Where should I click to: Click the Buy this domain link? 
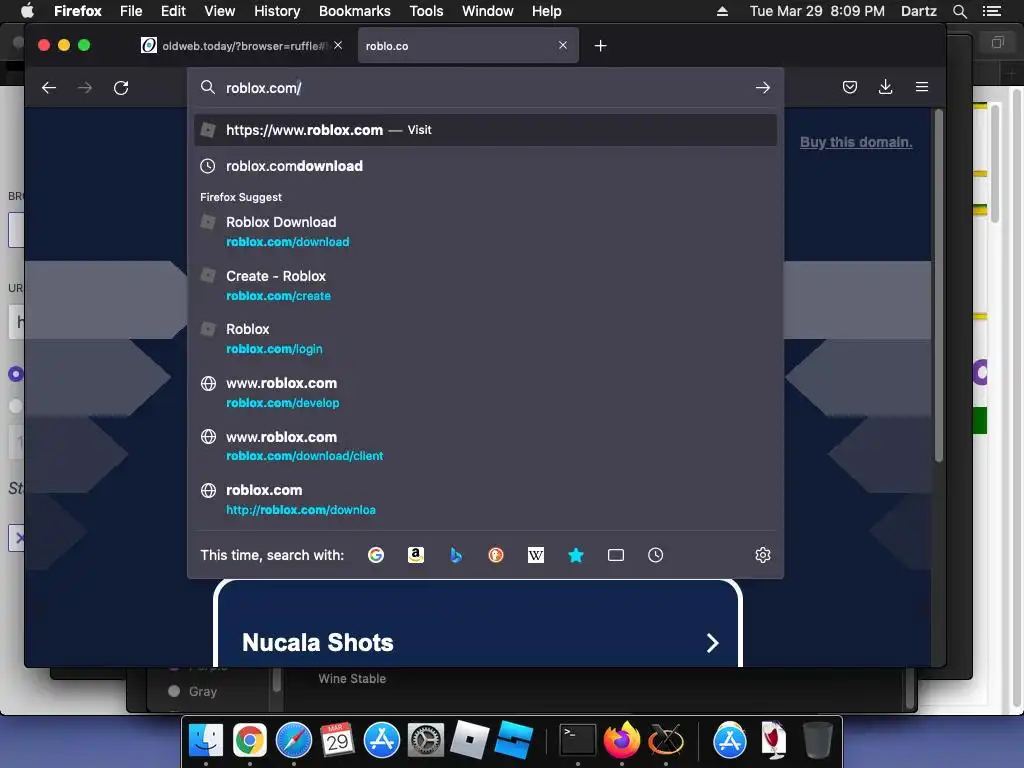point(856,142)
